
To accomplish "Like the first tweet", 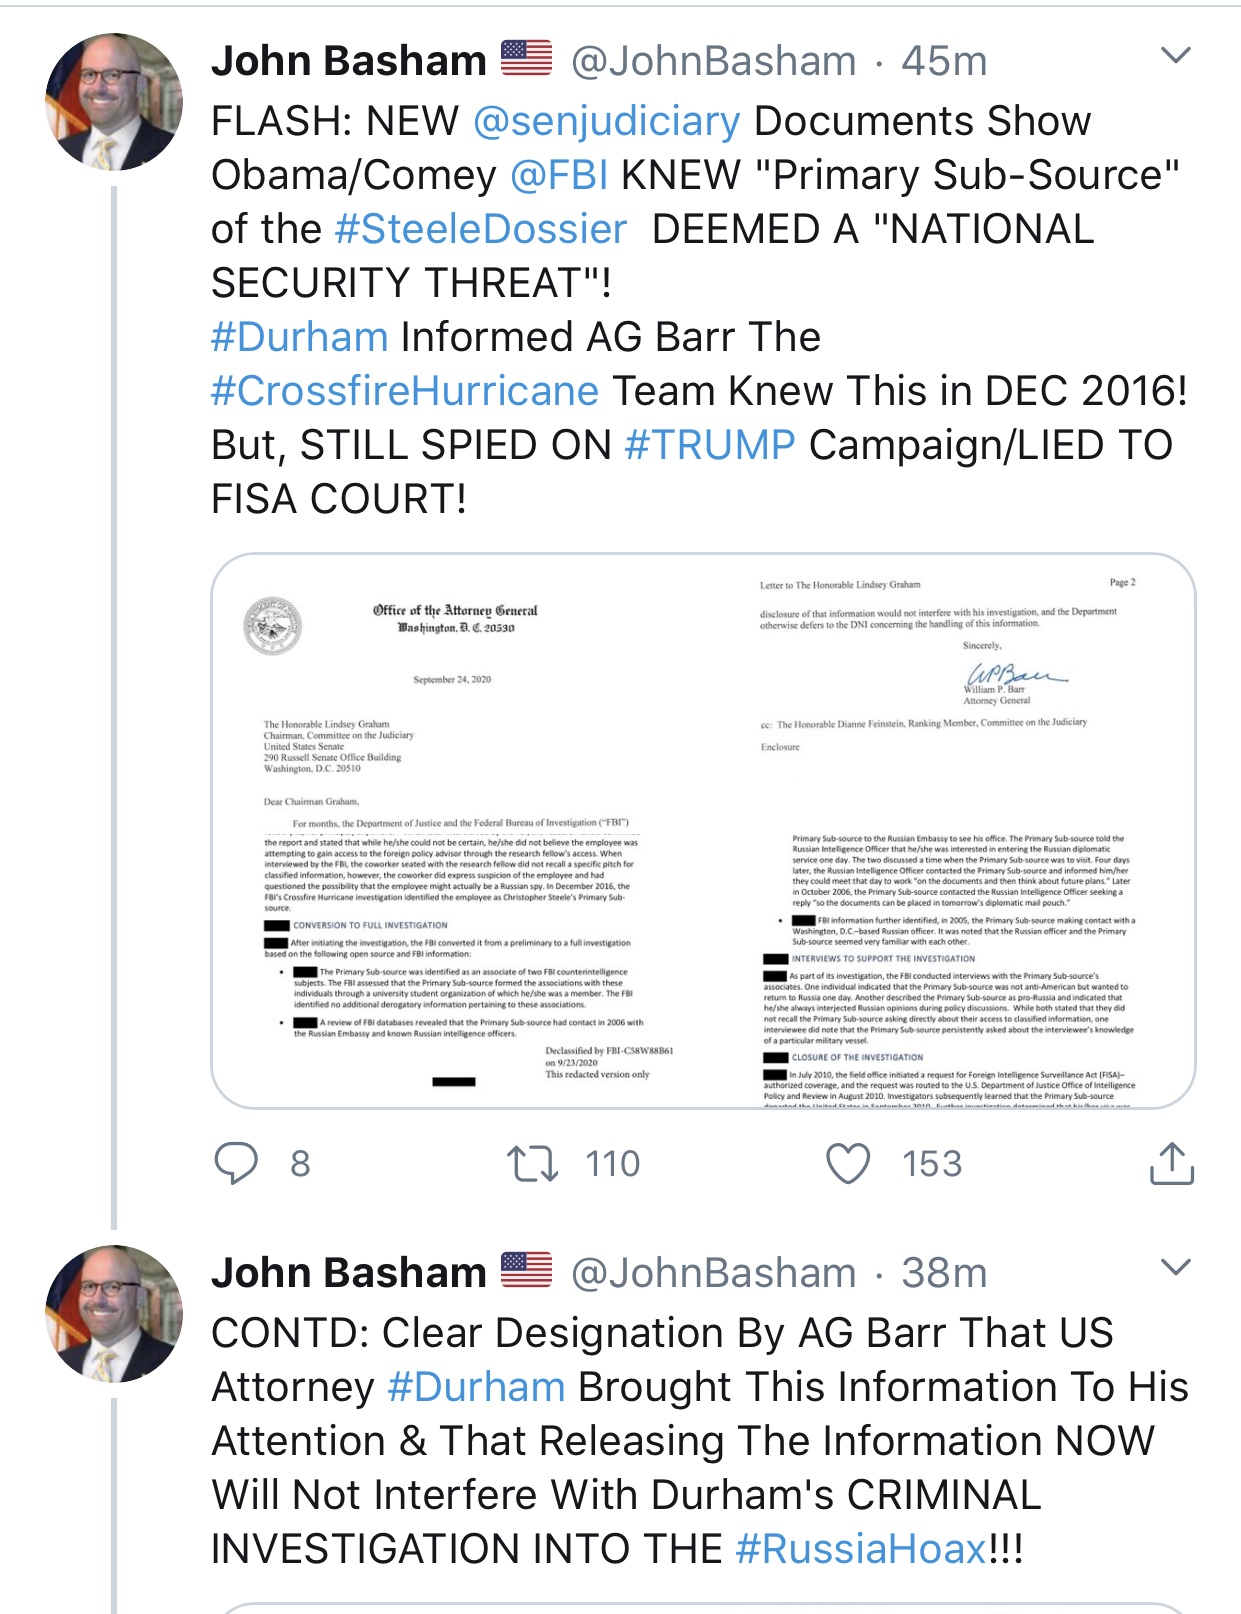I will (848, 1163).
